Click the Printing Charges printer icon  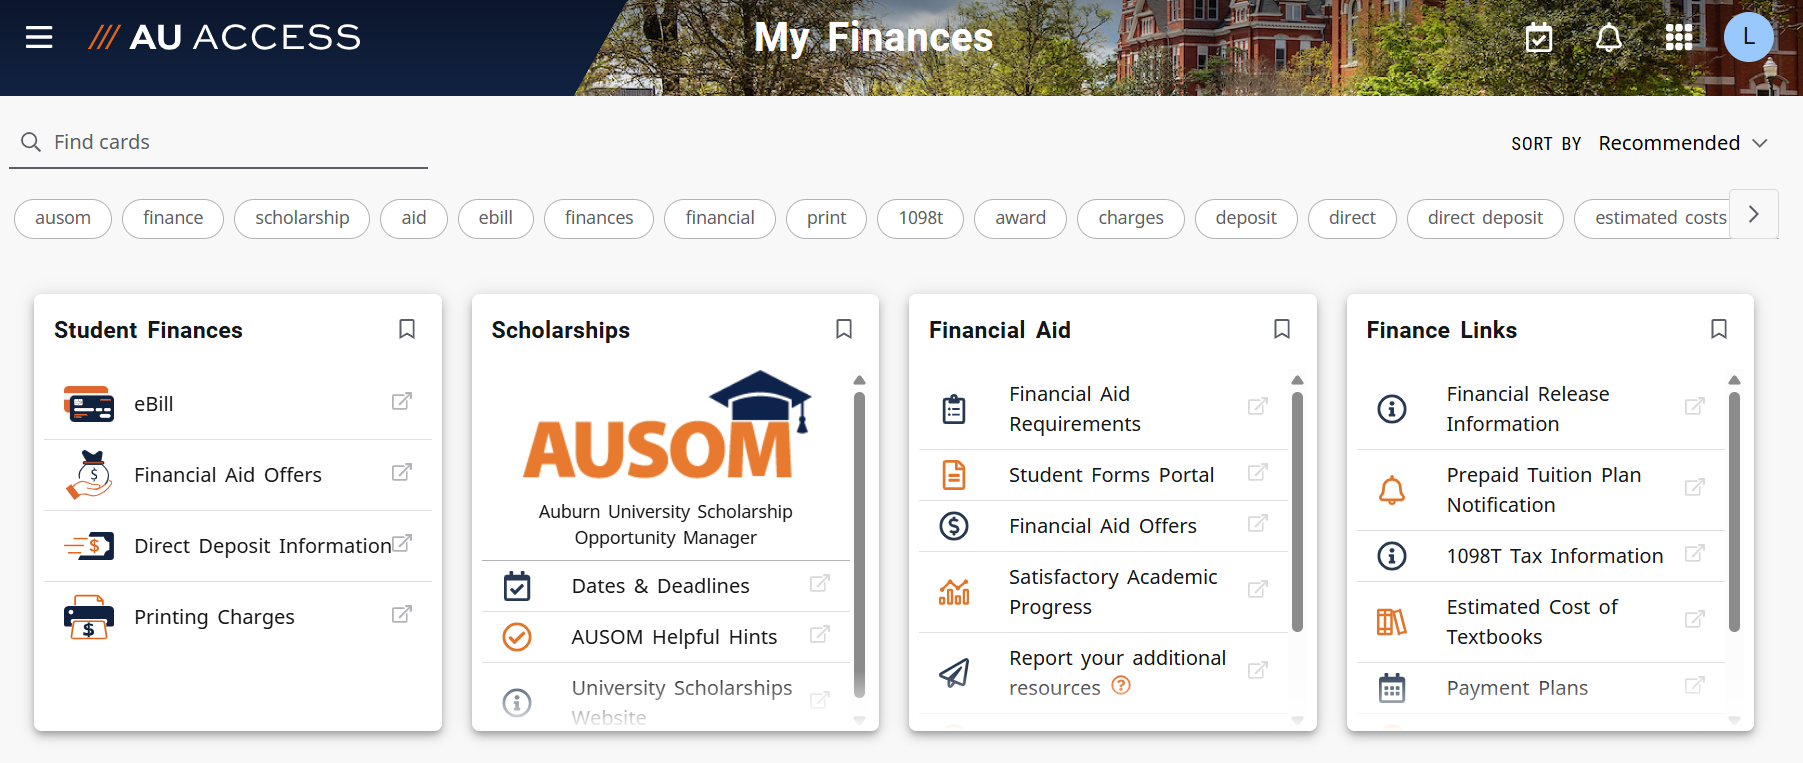click(88, 616)
